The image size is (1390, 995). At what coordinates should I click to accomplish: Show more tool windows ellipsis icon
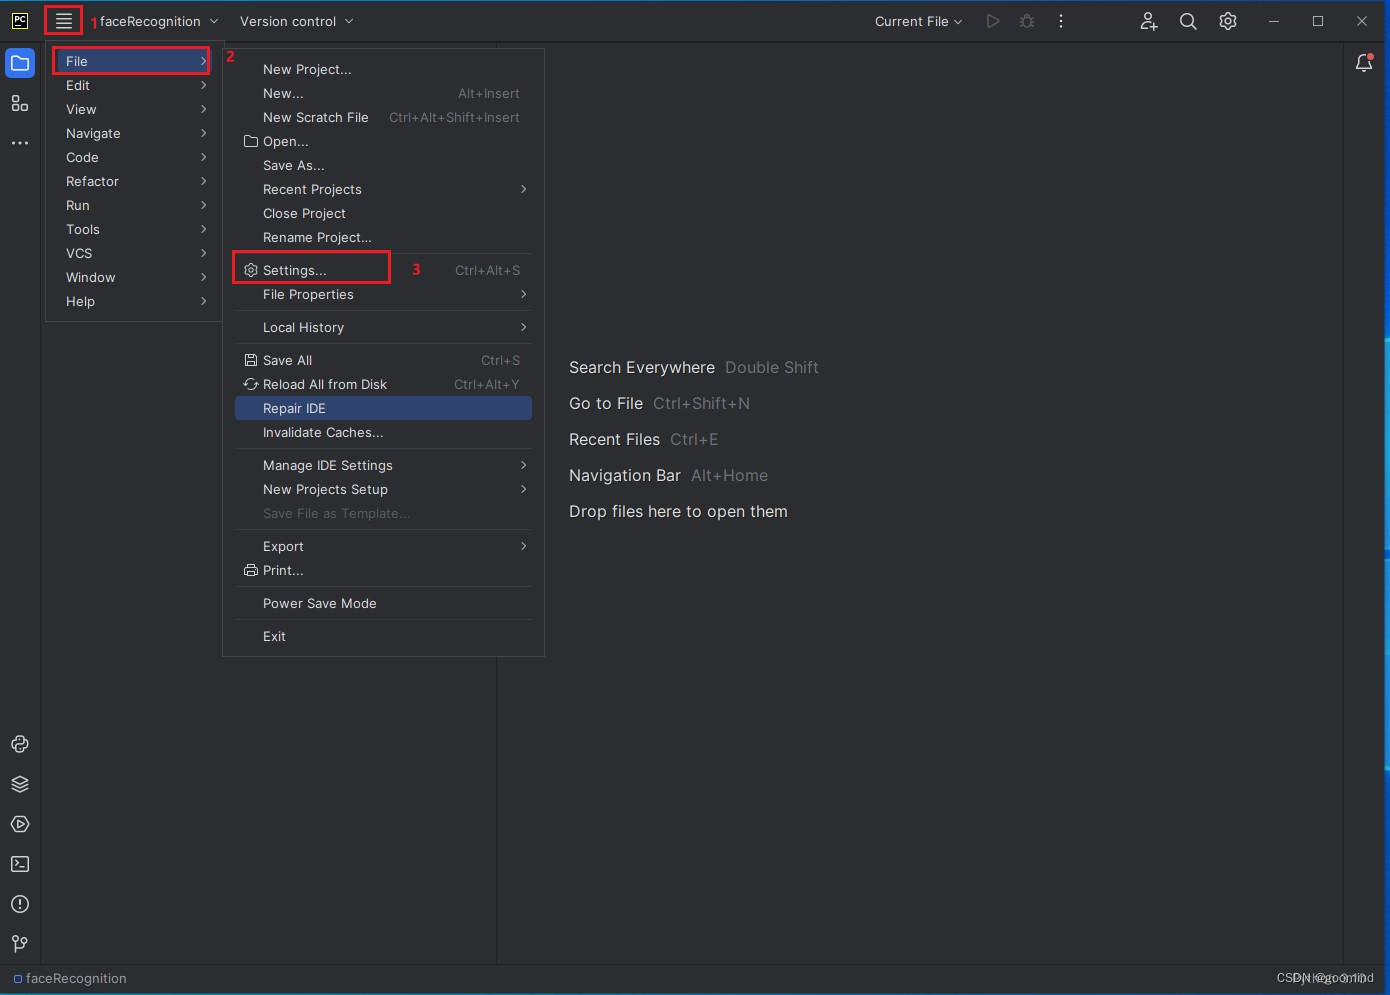(20, 143)
